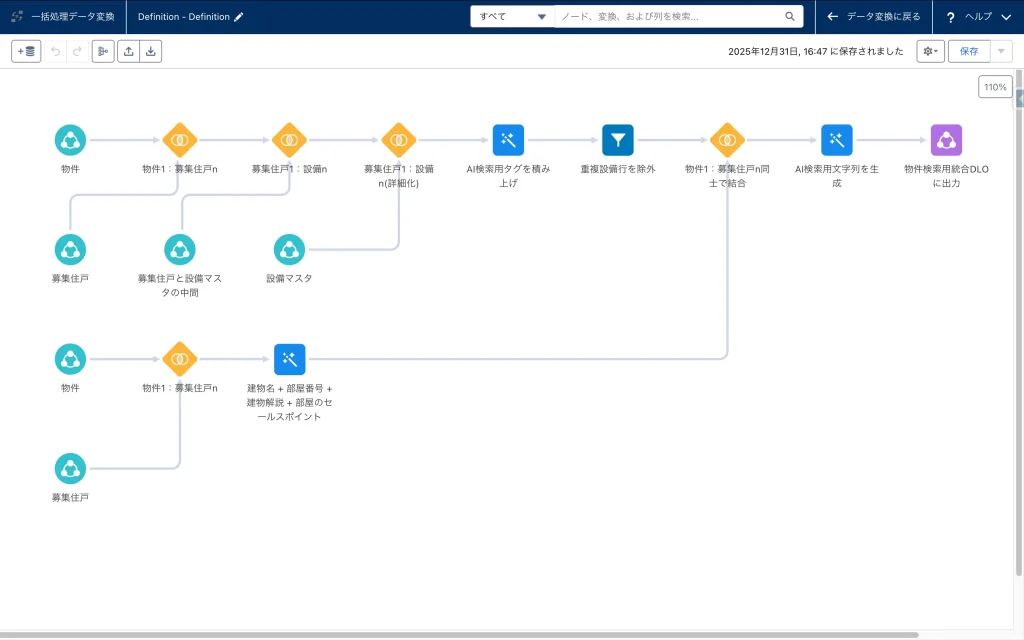Open the すべて search scope dropdown

512,17
